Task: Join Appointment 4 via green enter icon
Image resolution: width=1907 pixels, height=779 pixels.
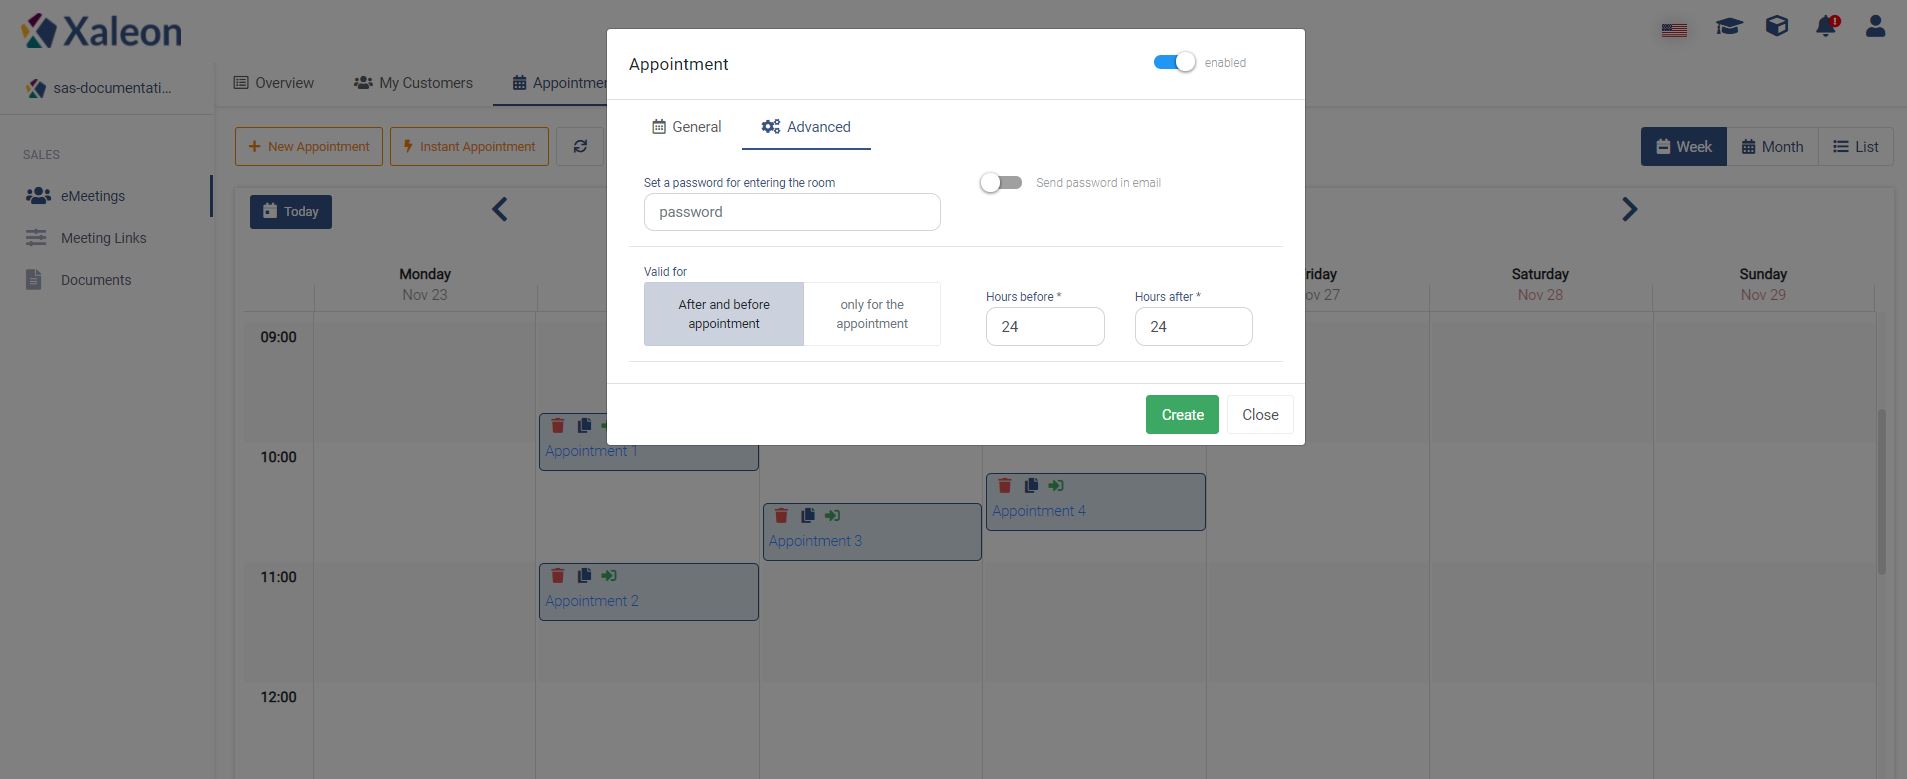Action: click(x=1056, y=485)
